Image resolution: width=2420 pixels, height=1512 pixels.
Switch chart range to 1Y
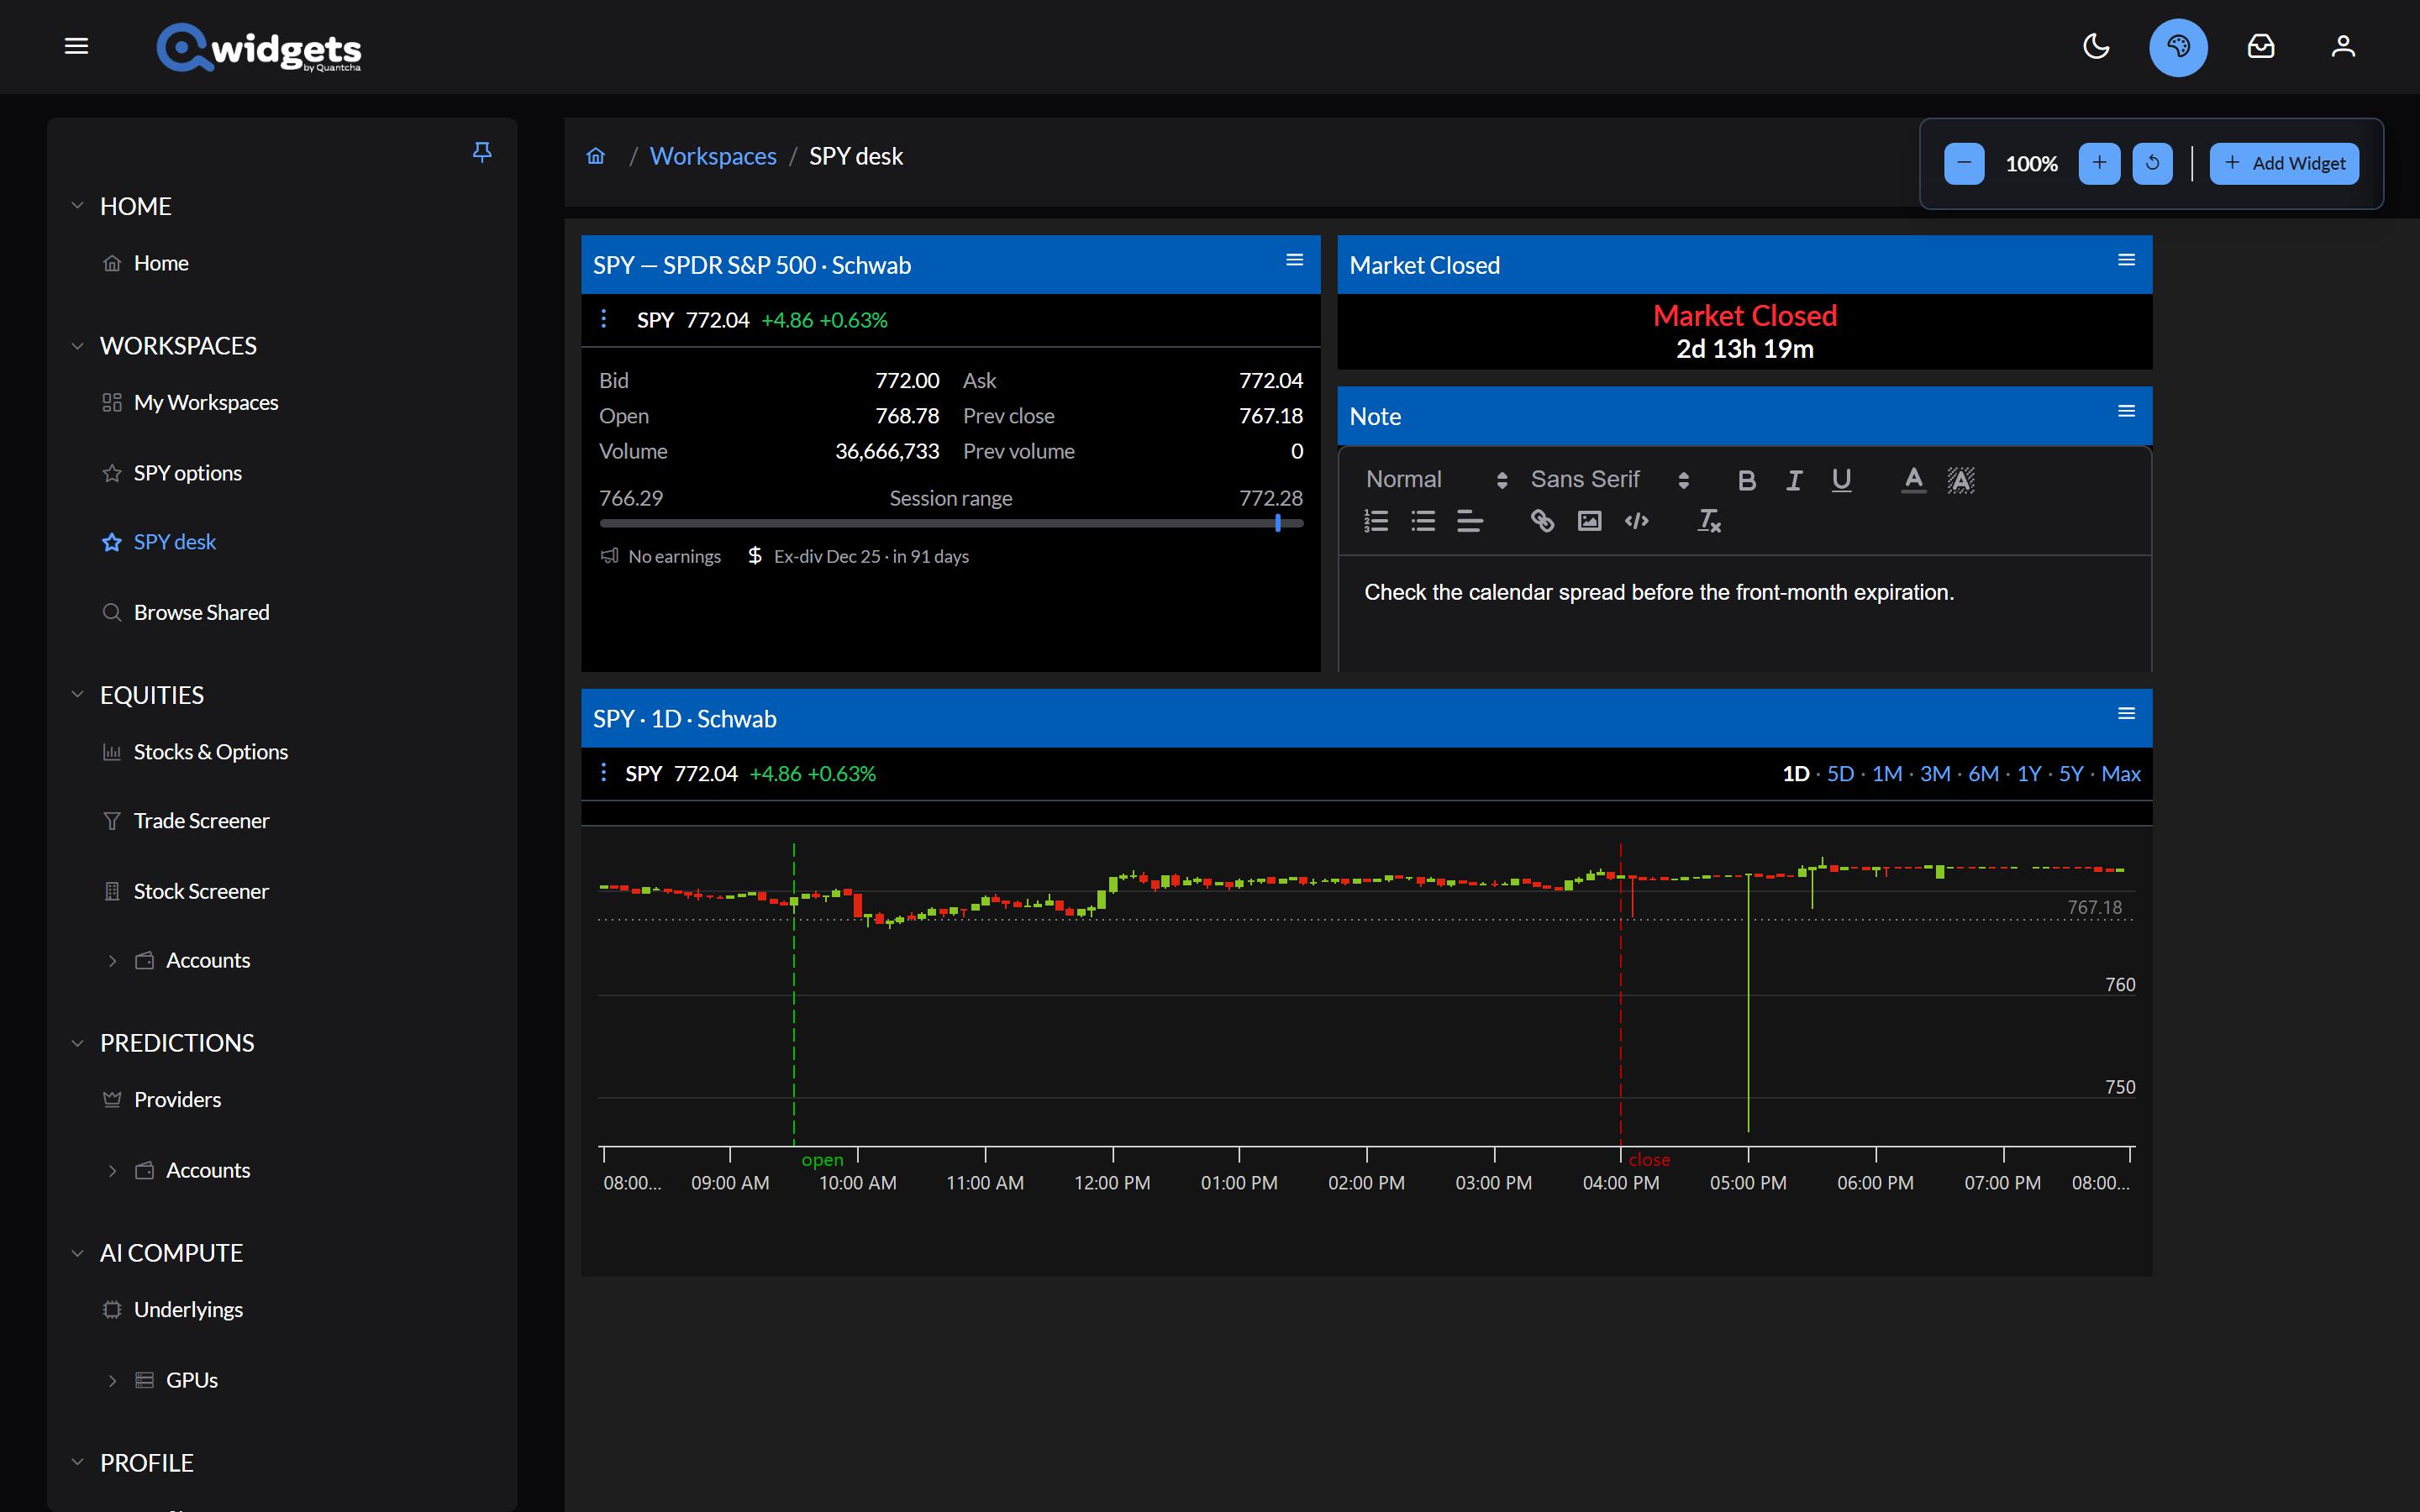click(2029, 774)
